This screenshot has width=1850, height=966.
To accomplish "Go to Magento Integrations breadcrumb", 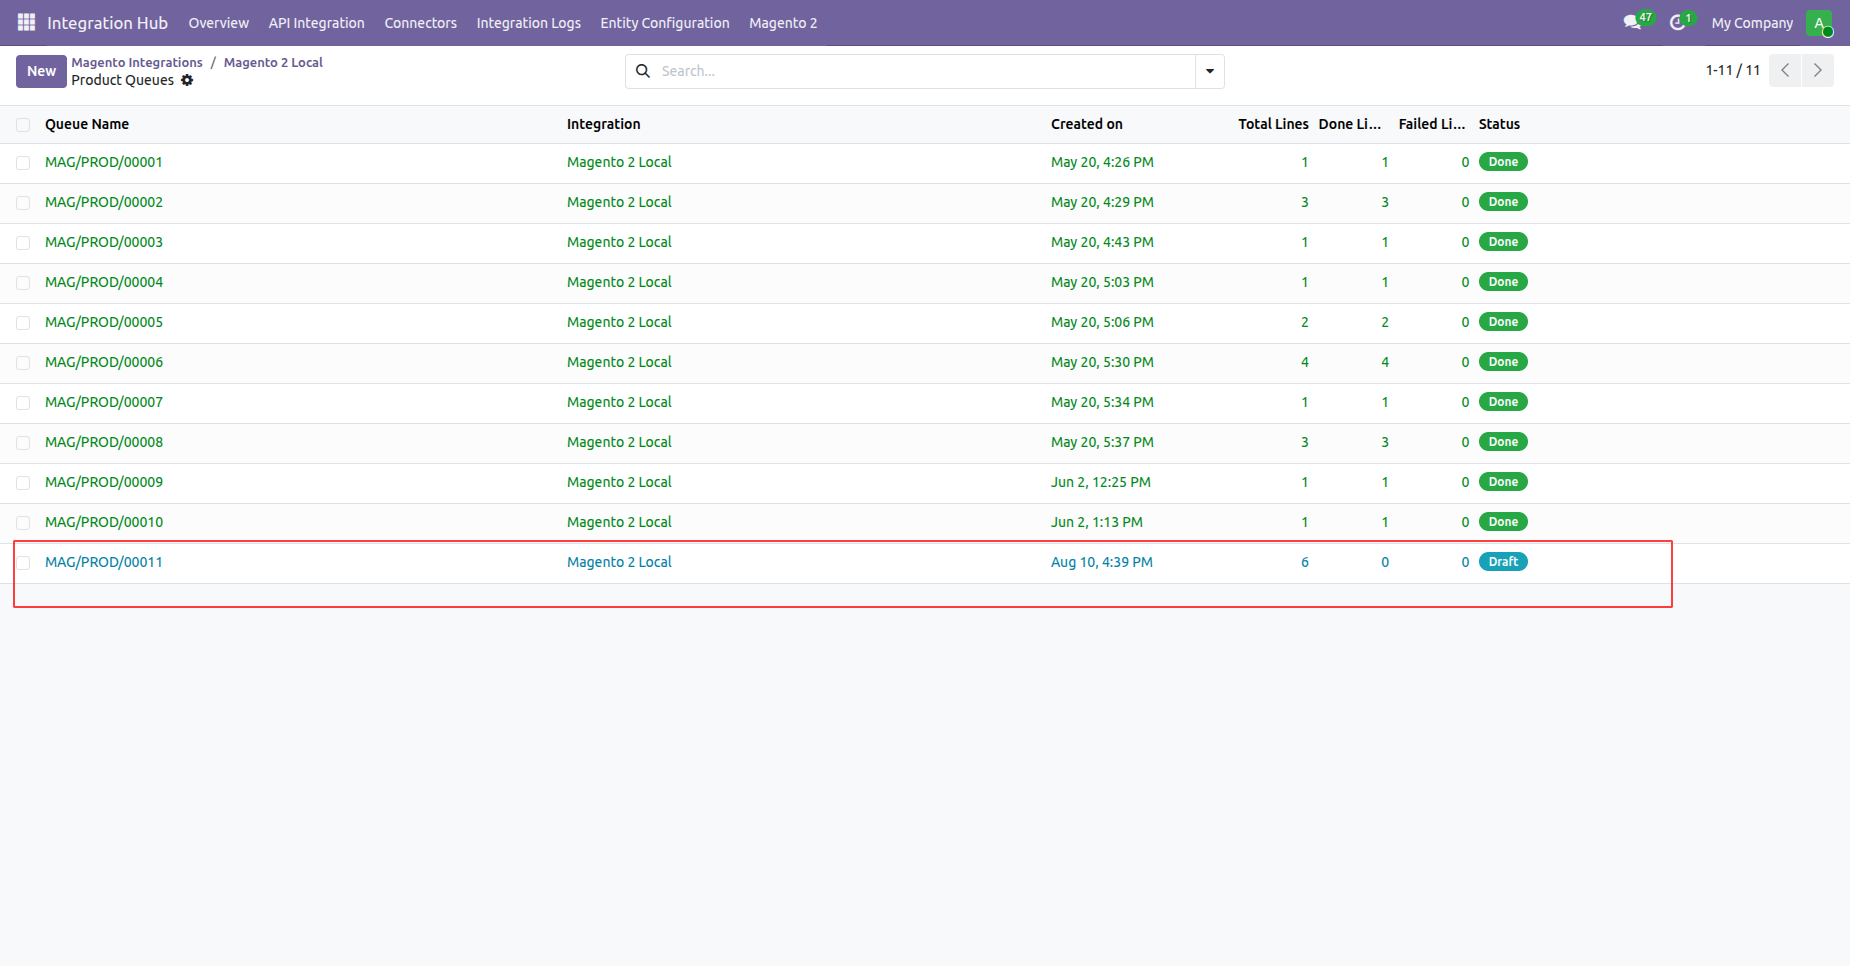I will (x=137, y=62).
